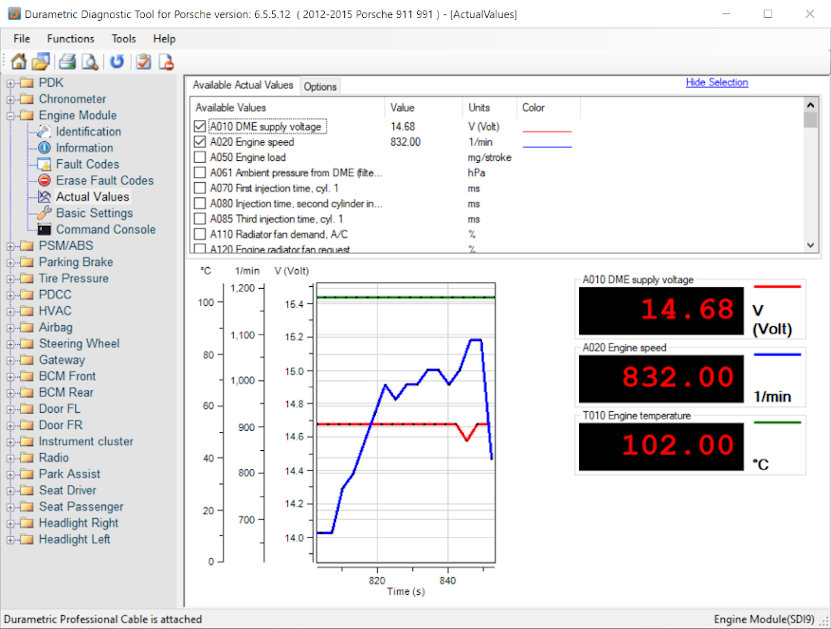Click the Gateway folder icon
831x629 pixels.
point(26,360)
